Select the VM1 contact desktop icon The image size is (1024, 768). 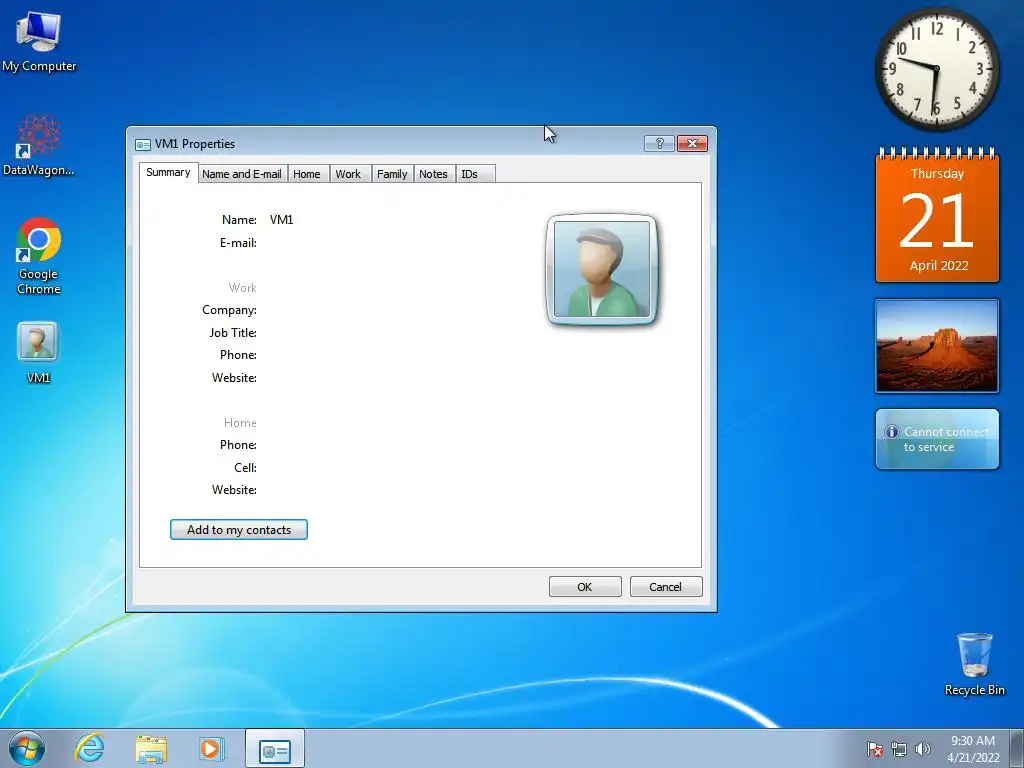click(38, 351)
